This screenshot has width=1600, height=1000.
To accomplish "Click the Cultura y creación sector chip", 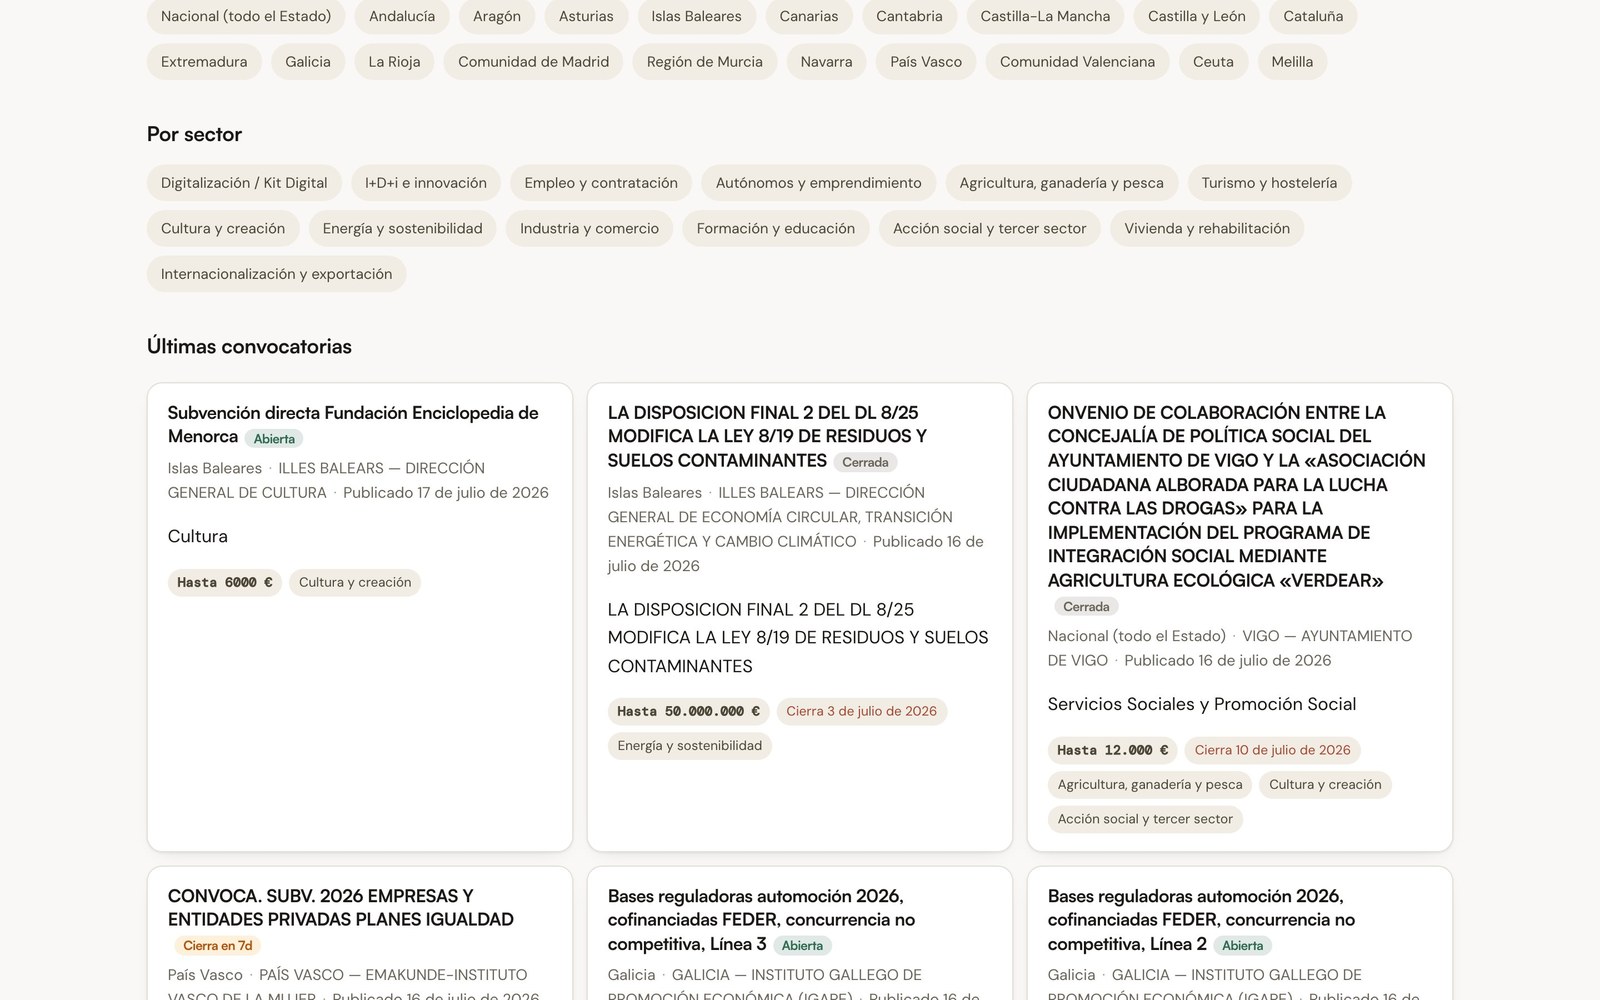I will pos(223,229).
